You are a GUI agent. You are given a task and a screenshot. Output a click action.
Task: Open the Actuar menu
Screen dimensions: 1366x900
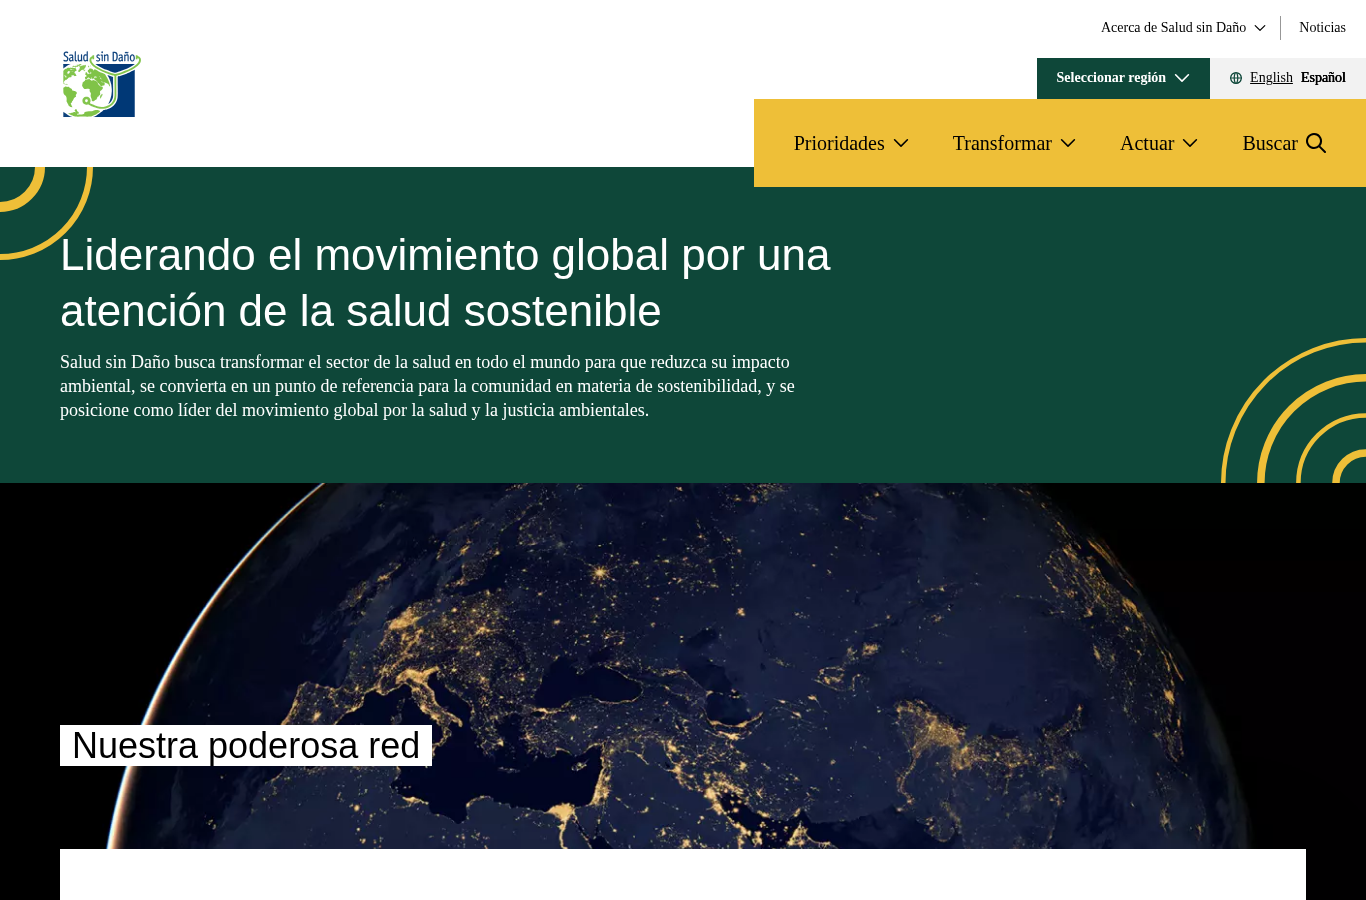tap(1159, 143)
